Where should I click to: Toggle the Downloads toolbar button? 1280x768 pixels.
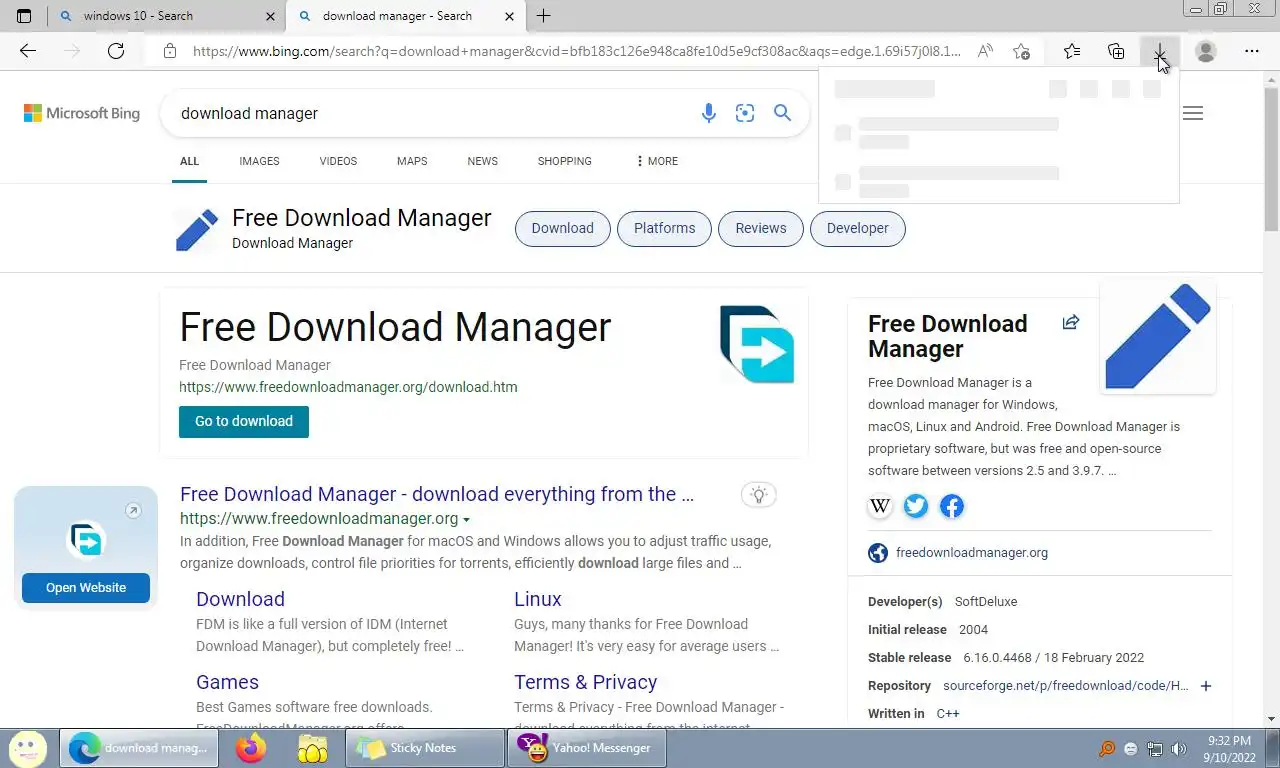tap(1160, 51)
